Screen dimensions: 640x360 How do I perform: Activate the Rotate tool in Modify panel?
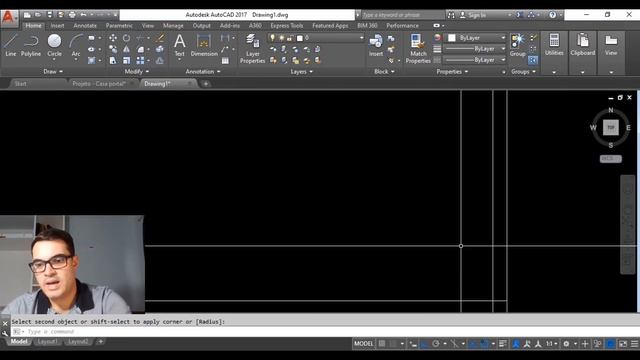(x=127, y=38)
